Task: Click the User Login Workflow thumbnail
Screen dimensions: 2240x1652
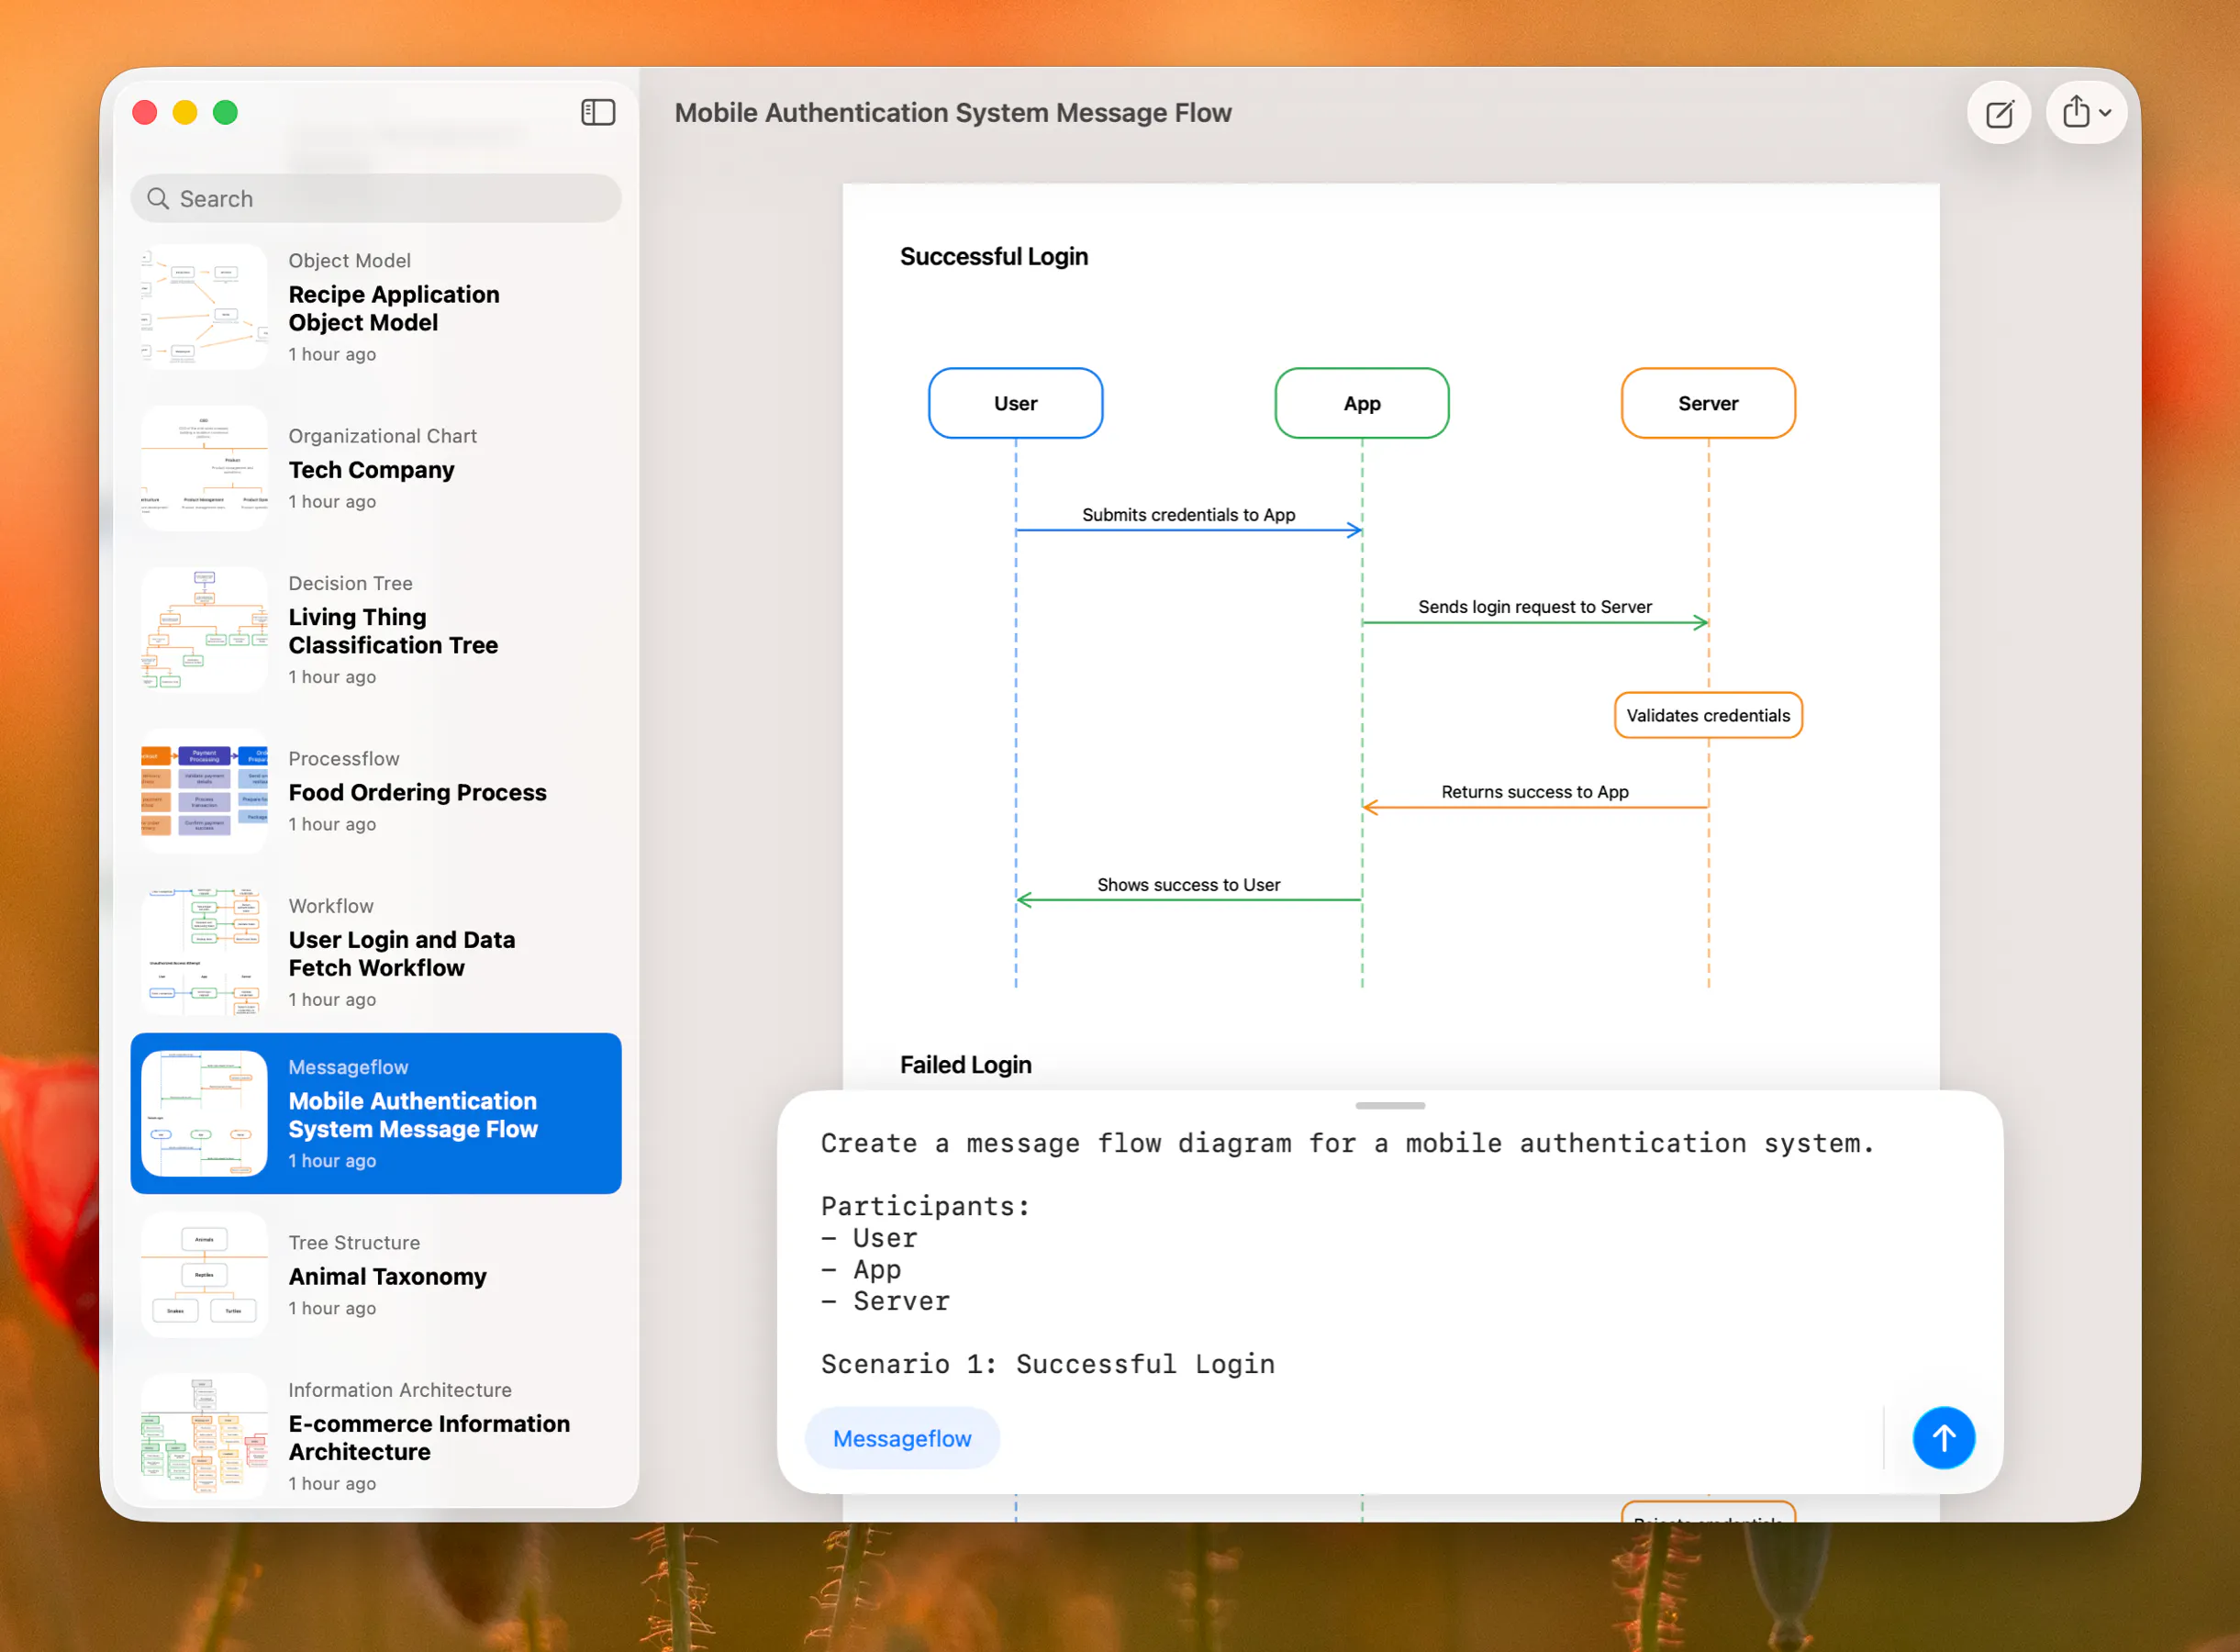Action: [x=205, y=952]
